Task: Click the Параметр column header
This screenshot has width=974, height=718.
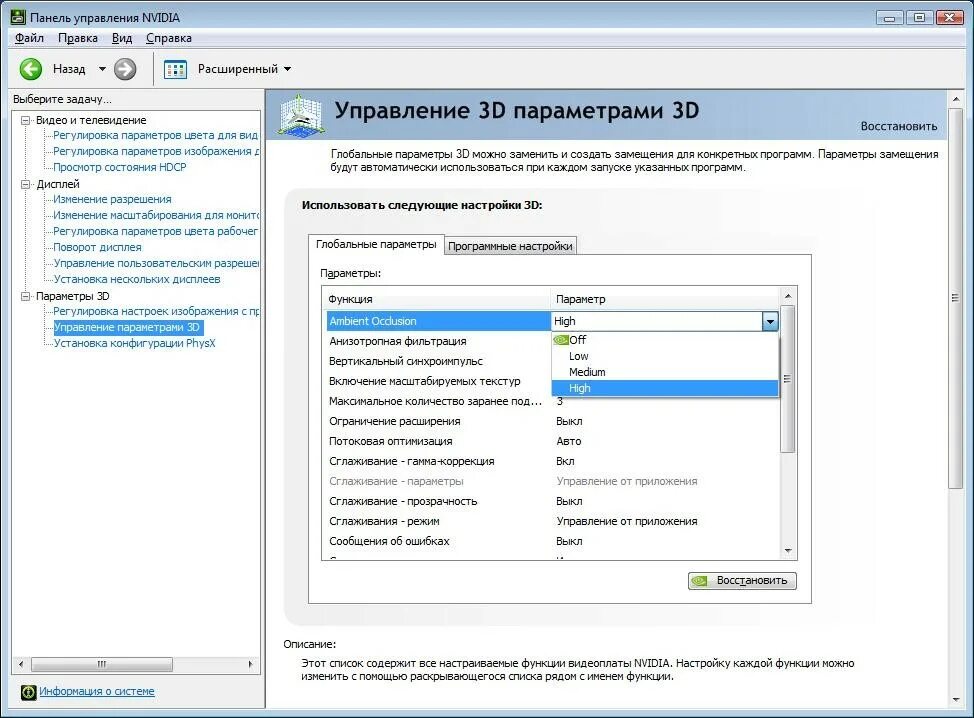Action: [x=665, y=299]
